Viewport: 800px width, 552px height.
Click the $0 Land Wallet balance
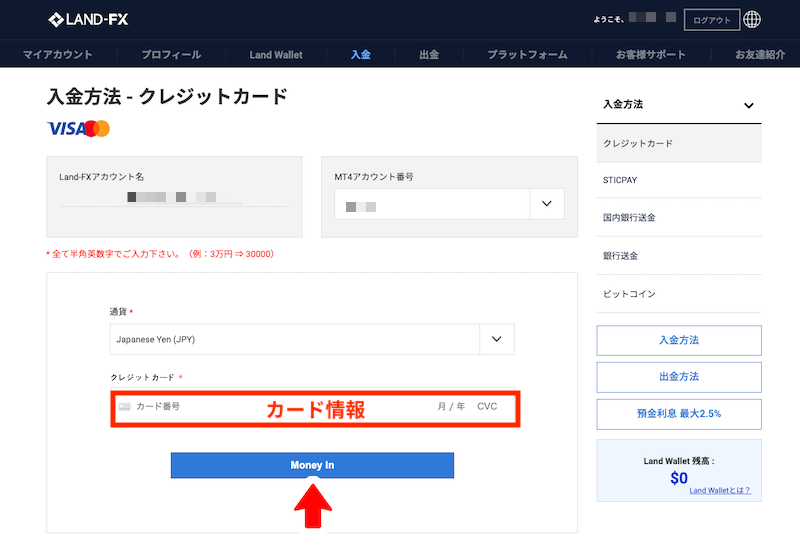pos(679,478)
